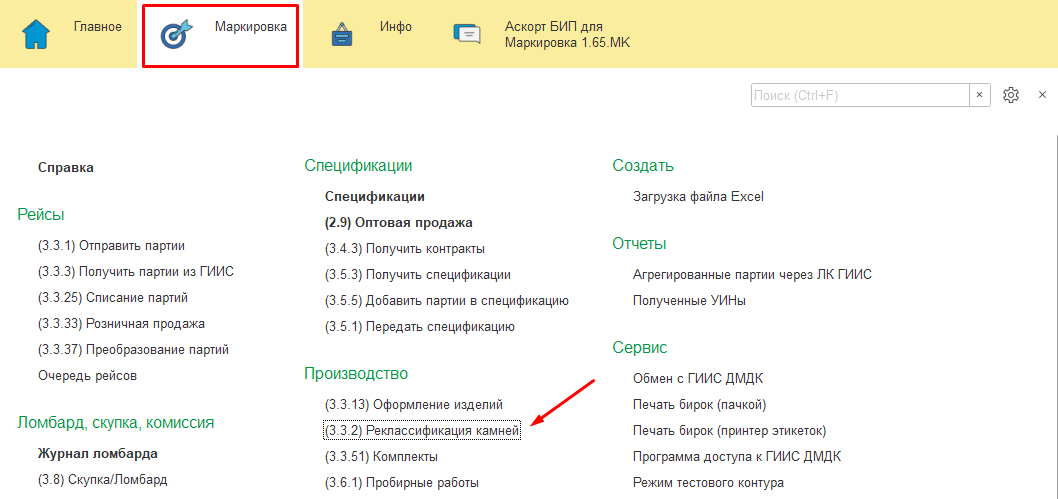The width and height of the screenshot is (1058, 499).
Task: Open (3.3.33) Розничная продажа
Action: click(x=121, y=324)
